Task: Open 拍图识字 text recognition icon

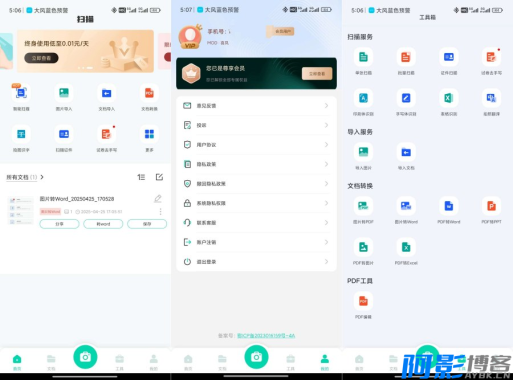Action: [21, 134]
